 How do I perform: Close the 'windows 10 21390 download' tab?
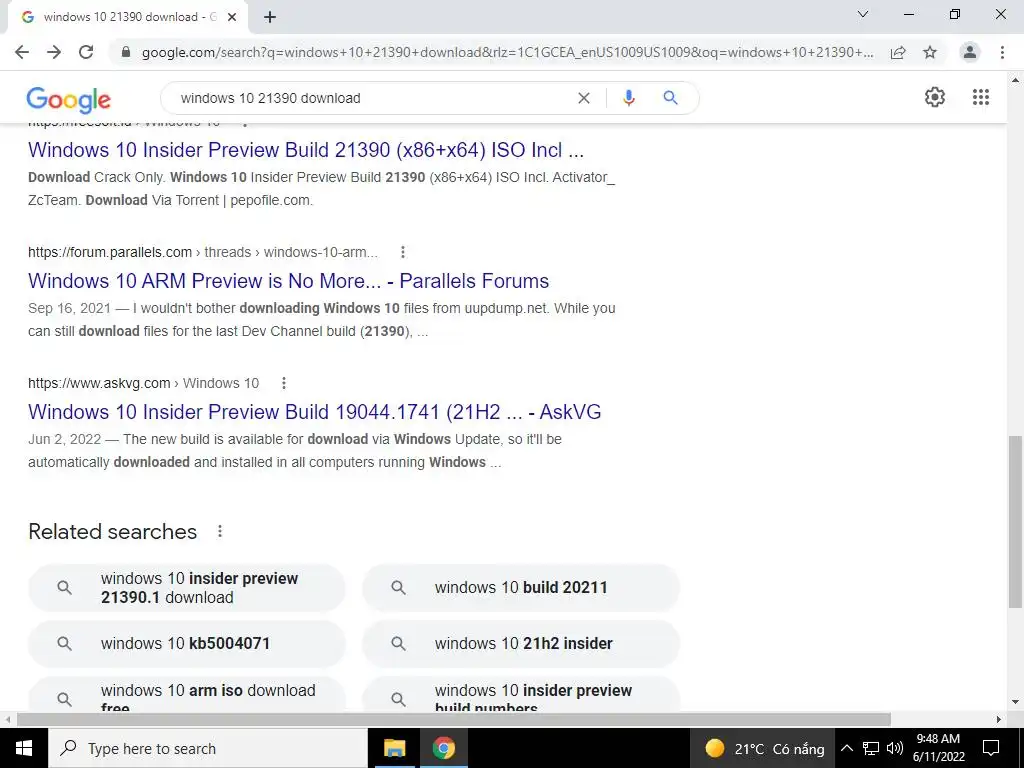coord(232,17)
